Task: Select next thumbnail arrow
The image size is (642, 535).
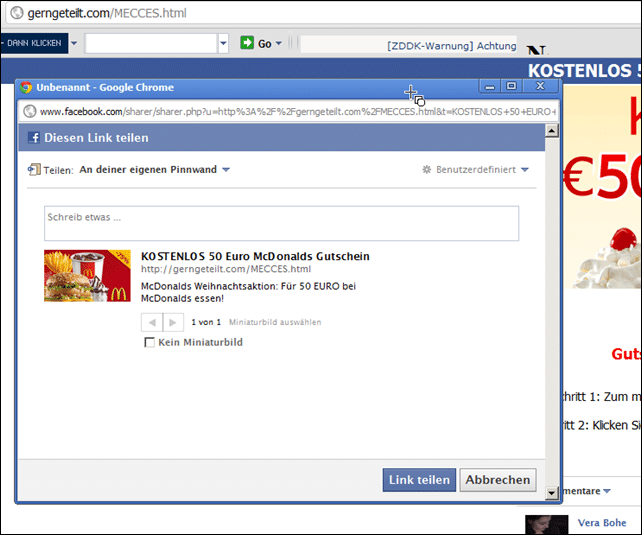Action: click(173, 323)
